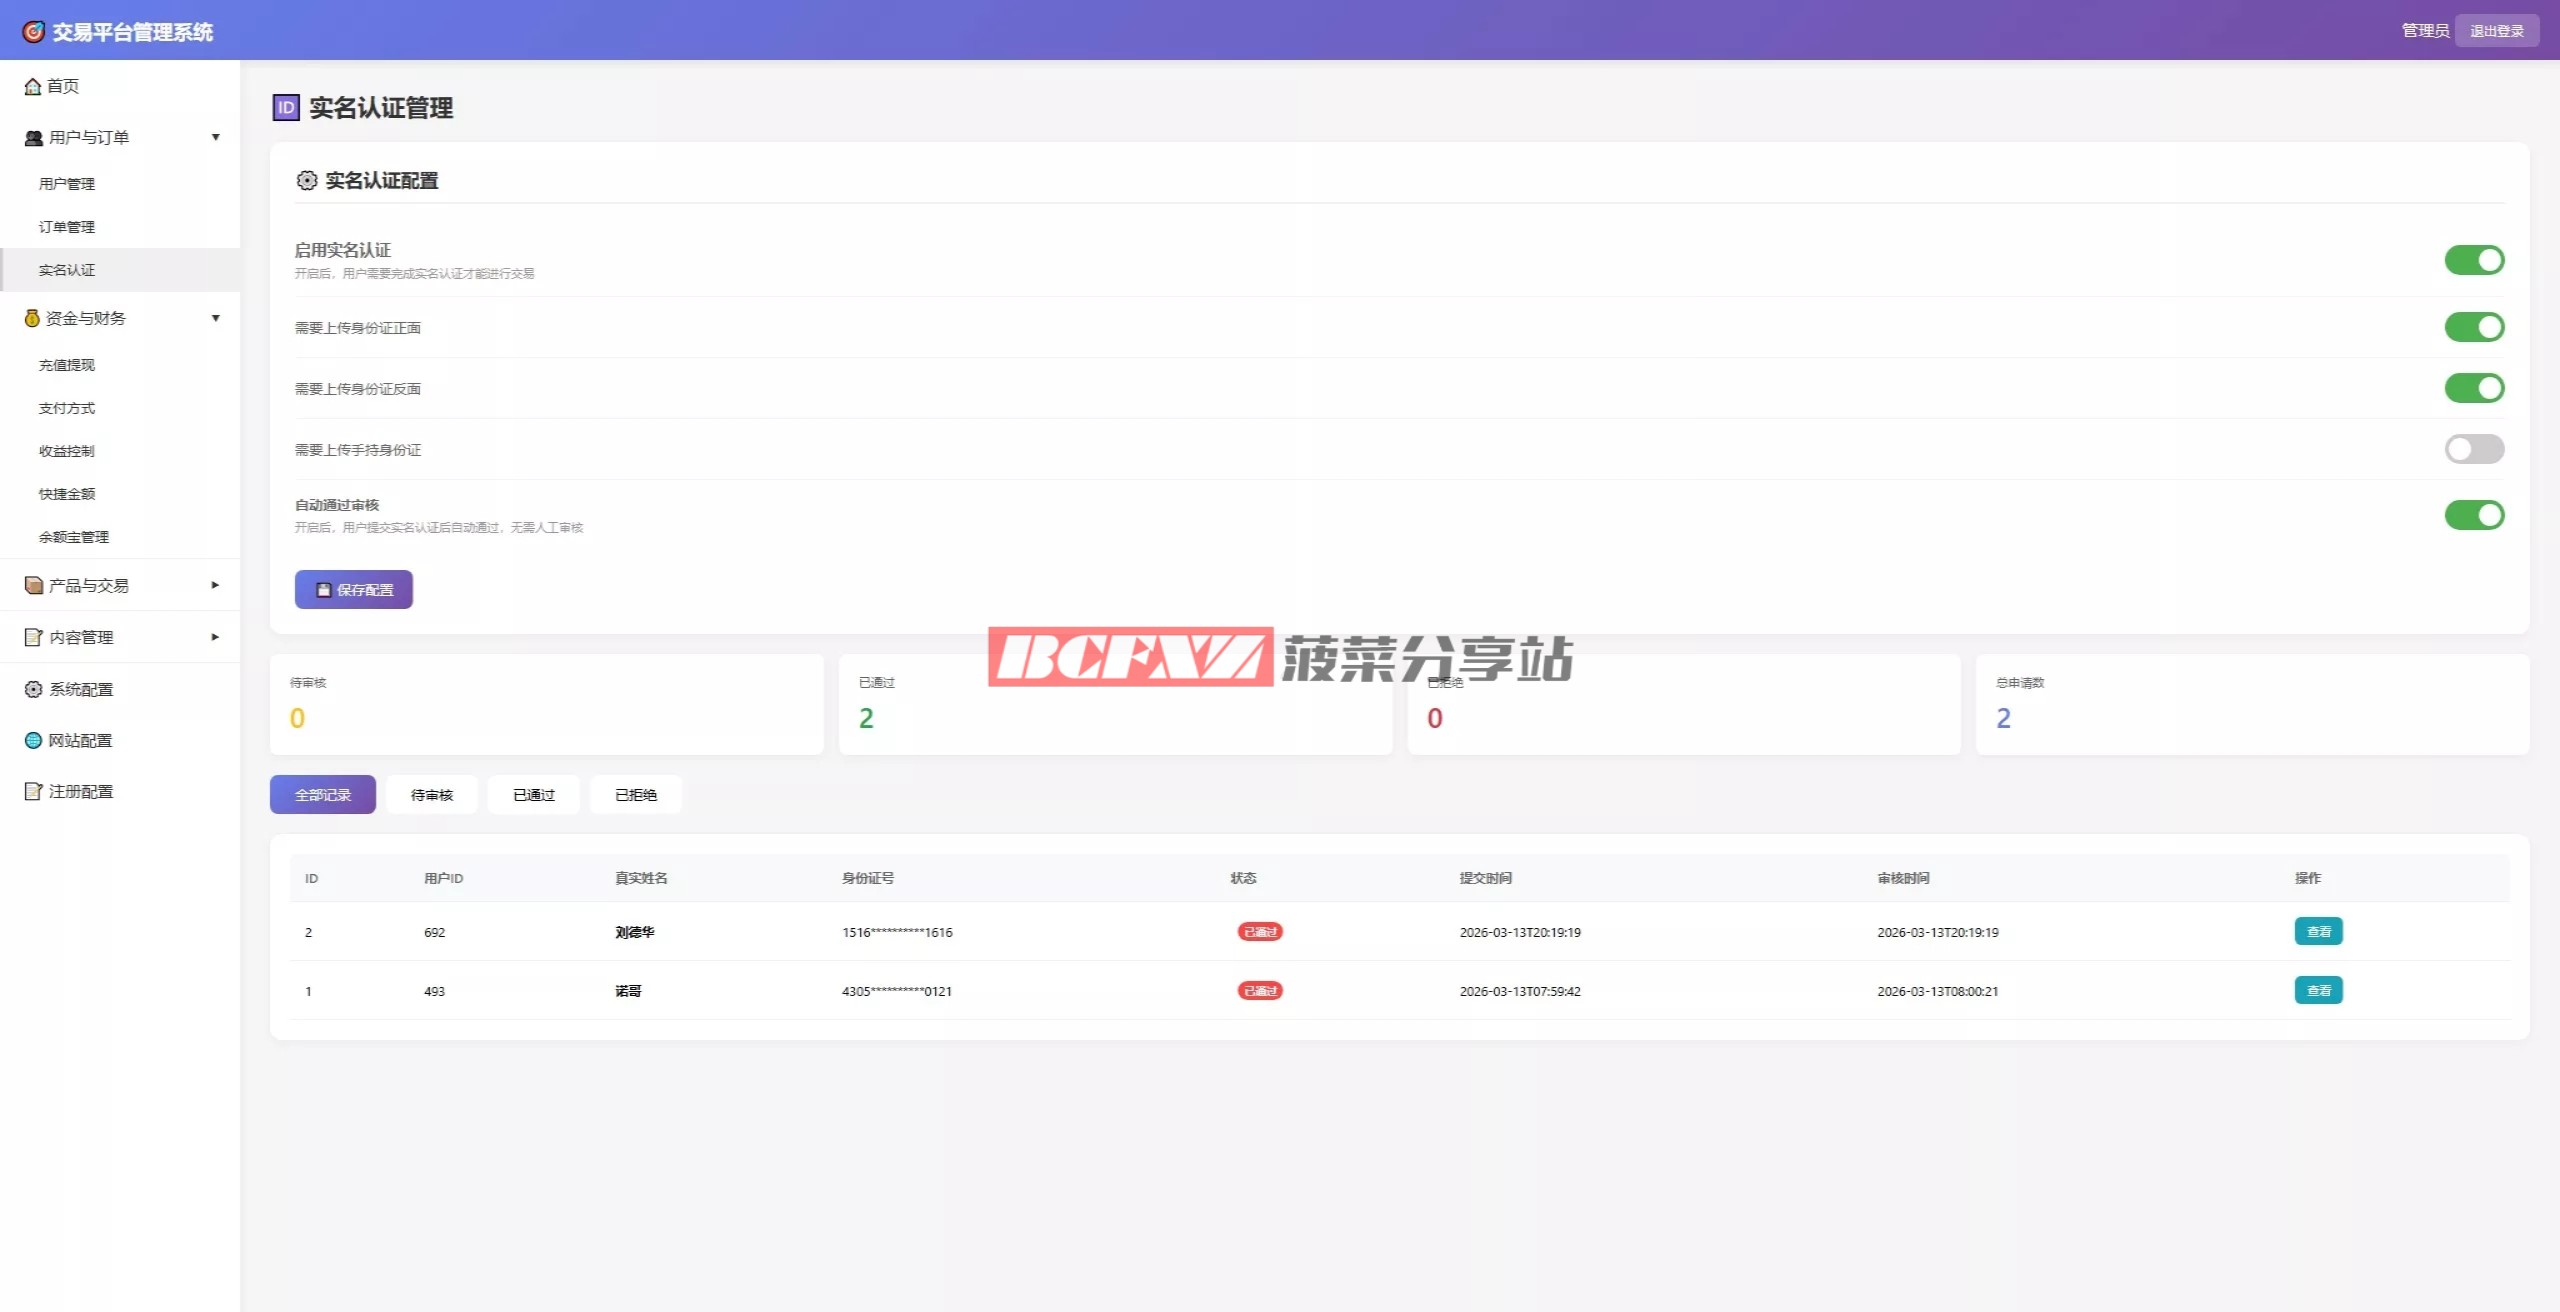Click the 保存配置 button
The height and width of the screenshot is (1312, 2560).
(354, 590)
